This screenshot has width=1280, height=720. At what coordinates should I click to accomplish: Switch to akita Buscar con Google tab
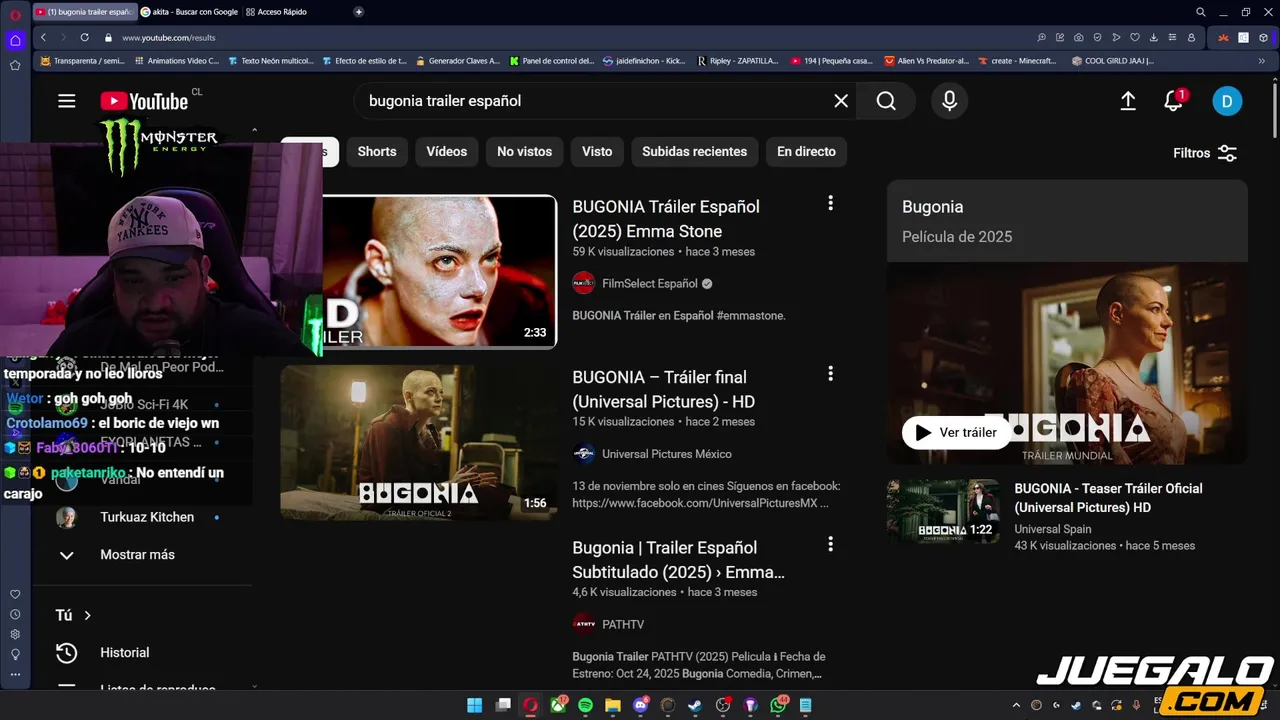(190, 12)
